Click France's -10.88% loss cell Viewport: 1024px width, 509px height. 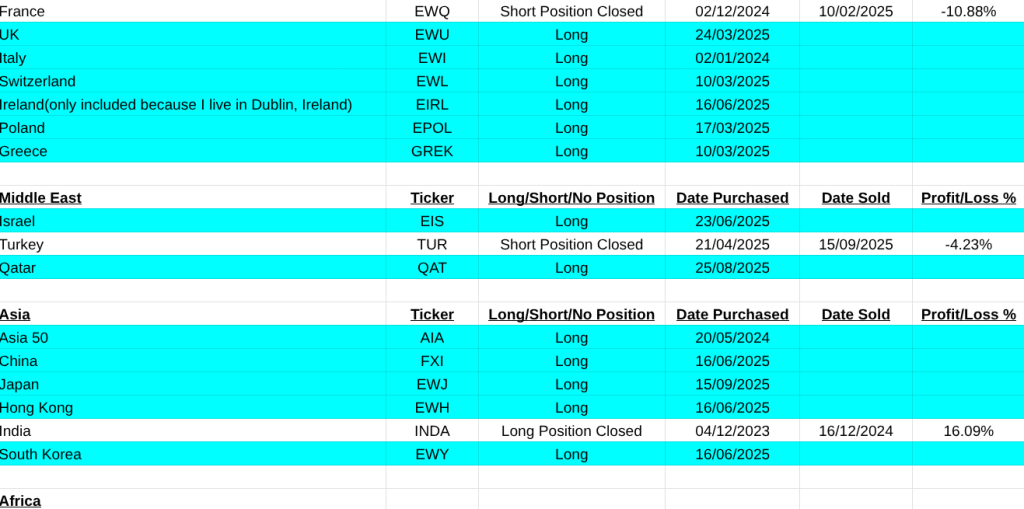tap(967, 11)
